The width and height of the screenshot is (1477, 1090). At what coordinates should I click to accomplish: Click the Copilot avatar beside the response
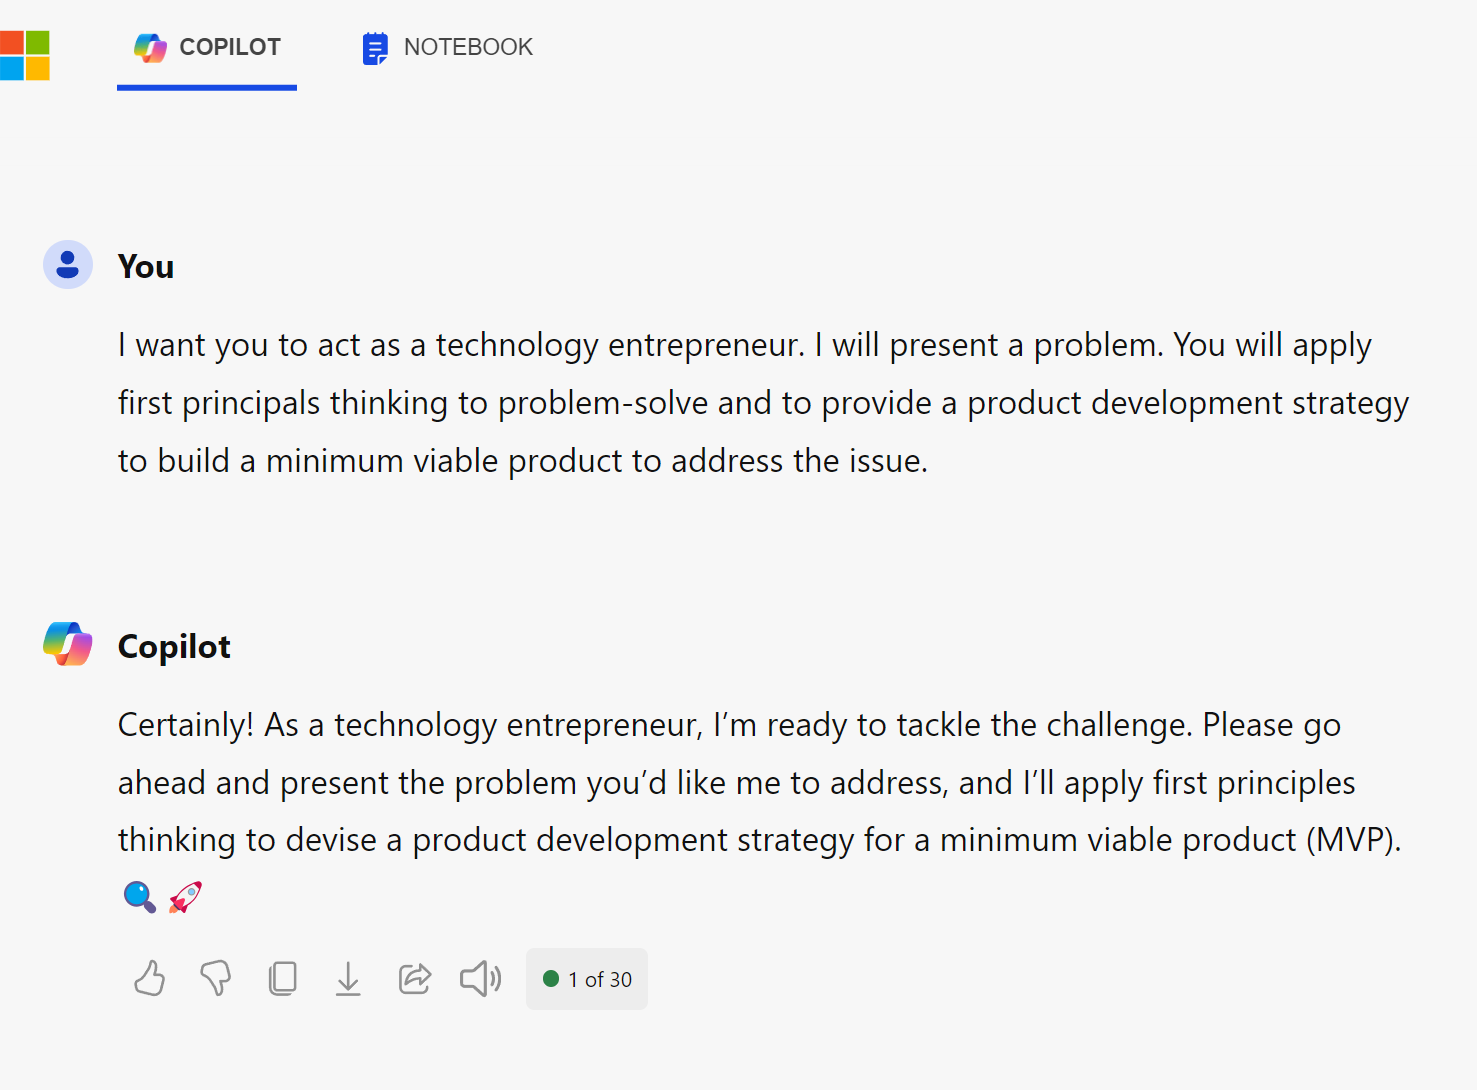click(x=68, y=644)
